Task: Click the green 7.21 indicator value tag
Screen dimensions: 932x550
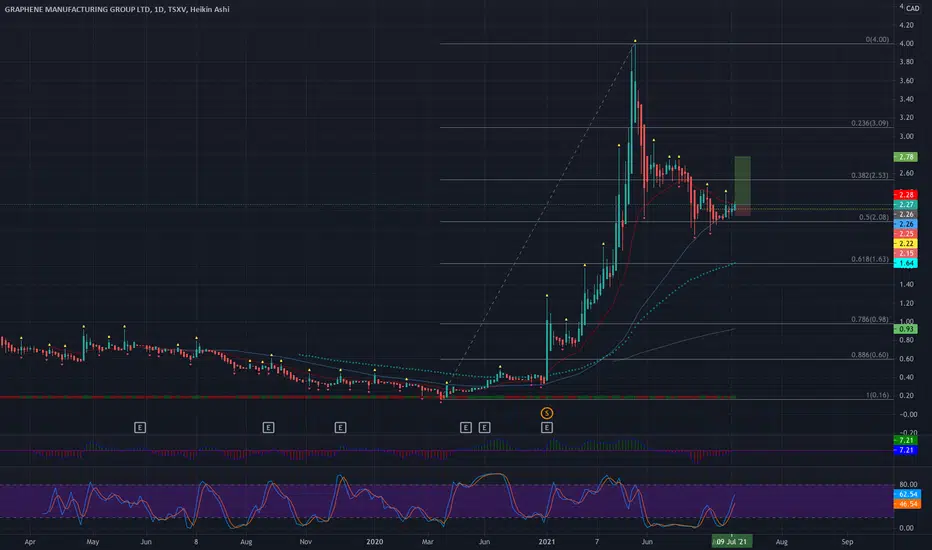Action: point(905,441)
